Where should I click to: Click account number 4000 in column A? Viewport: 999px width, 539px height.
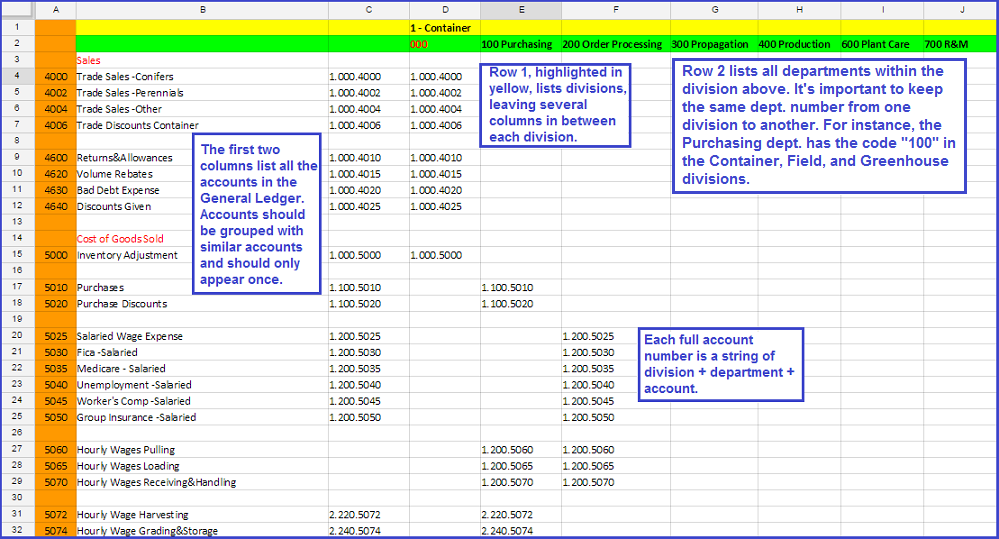pyautogui.click(x=56, y=76)
